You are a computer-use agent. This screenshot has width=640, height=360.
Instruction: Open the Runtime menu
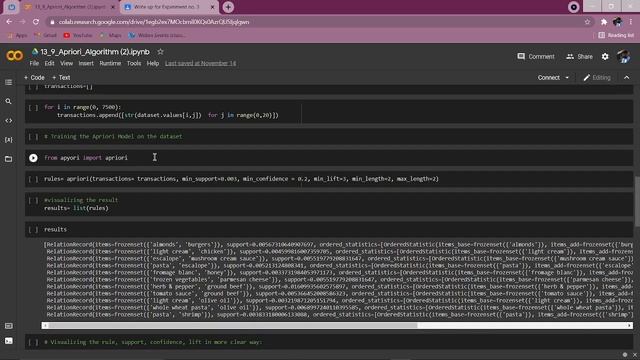[110, 64]
